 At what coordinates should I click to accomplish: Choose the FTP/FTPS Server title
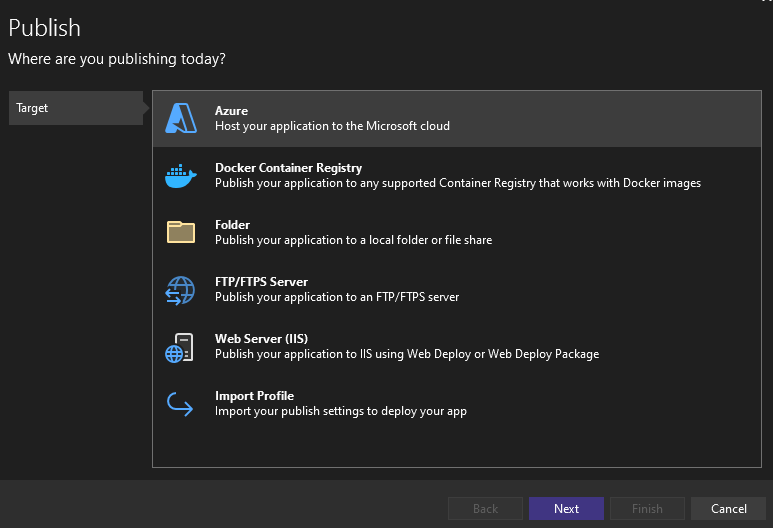[x=261, y=282]
